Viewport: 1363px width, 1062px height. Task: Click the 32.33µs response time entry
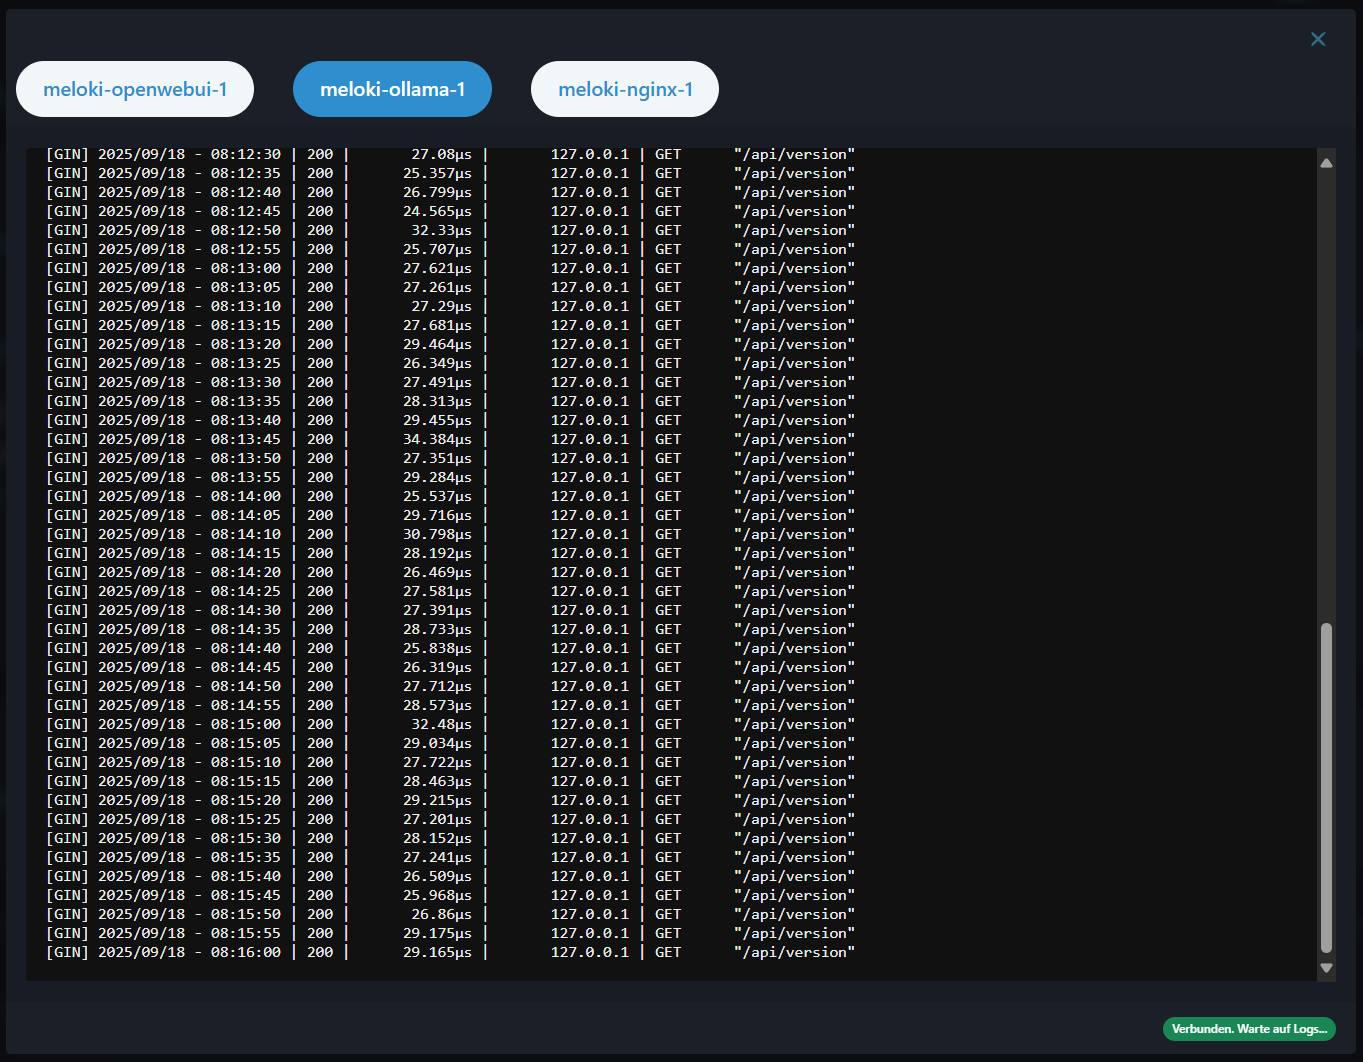[x=441, y=230]
